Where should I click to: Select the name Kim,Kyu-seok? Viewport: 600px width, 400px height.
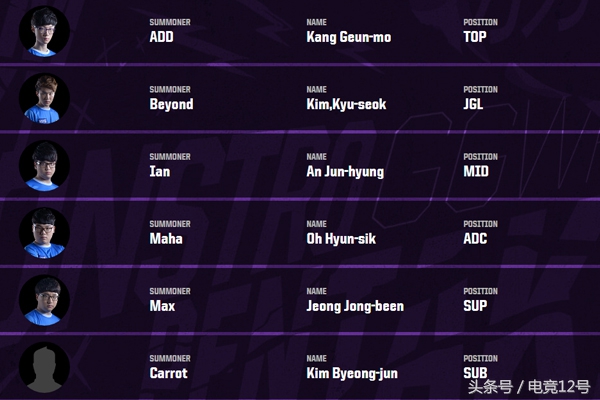tap(346, 104)
